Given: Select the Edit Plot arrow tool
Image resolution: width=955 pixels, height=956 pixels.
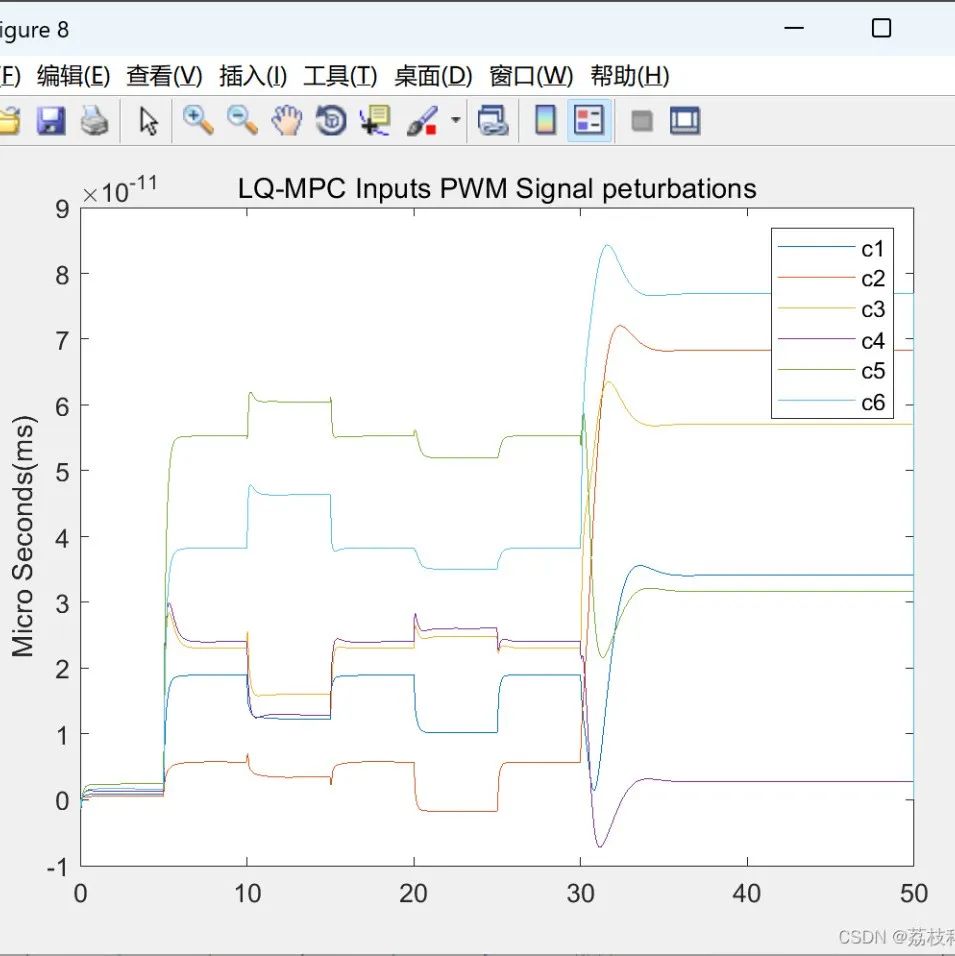Looking at the screenshot, I should pos(148,120).
